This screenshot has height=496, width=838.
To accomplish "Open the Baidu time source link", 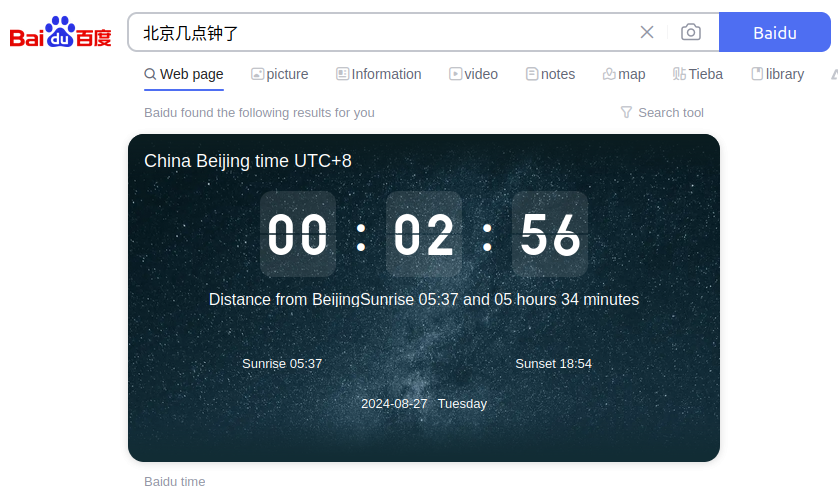I will pyautogui.click(x=174, y=481).
